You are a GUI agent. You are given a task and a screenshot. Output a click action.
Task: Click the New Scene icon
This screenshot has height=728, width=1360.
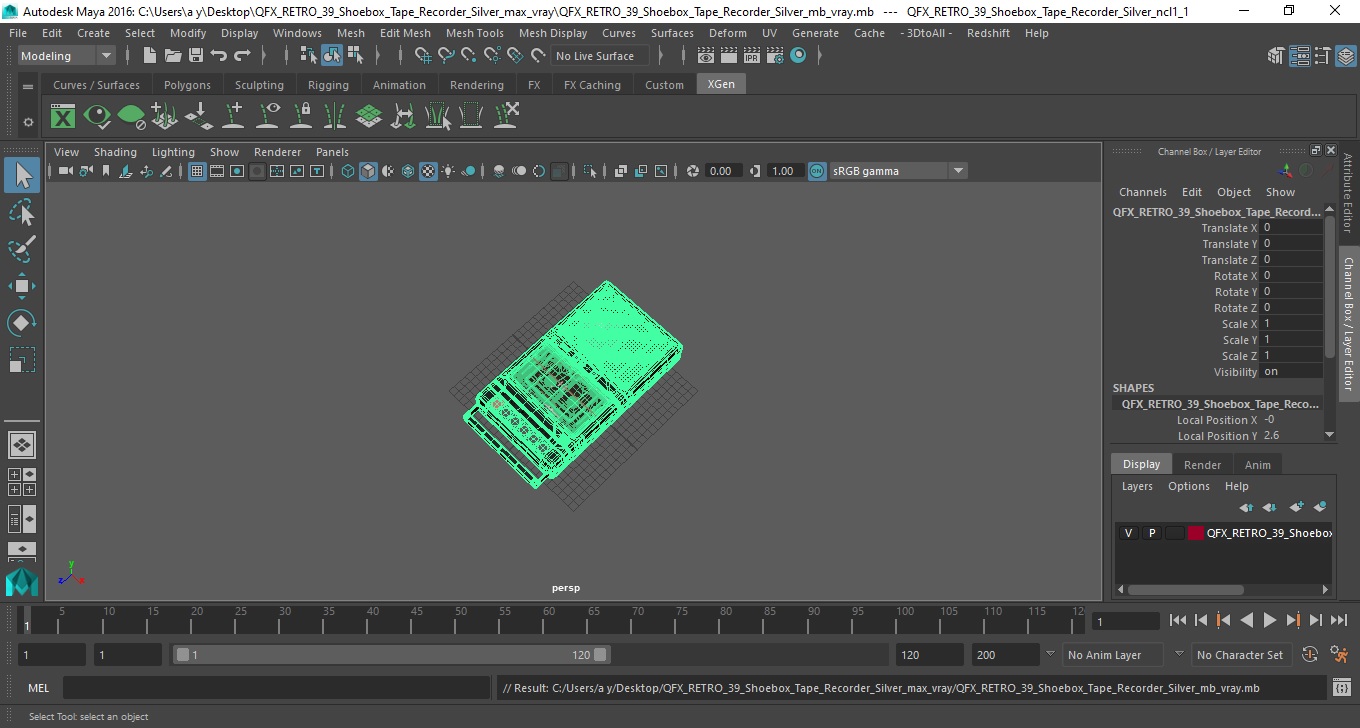pos(150,56)
